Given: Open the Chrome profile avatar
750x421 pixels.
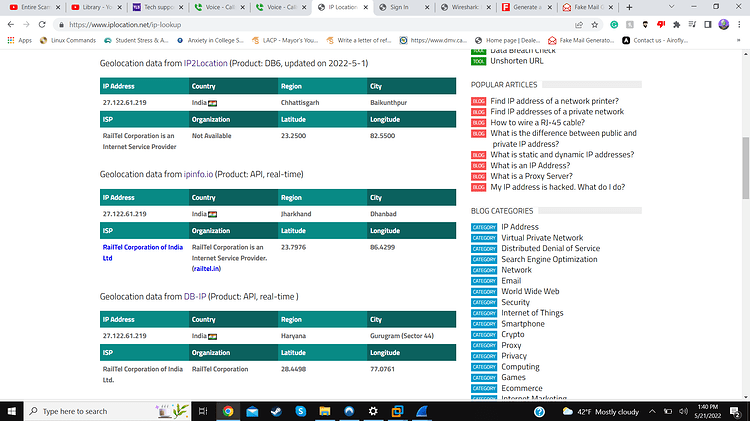Looking at the screenshot, I should tap(724, 24).
